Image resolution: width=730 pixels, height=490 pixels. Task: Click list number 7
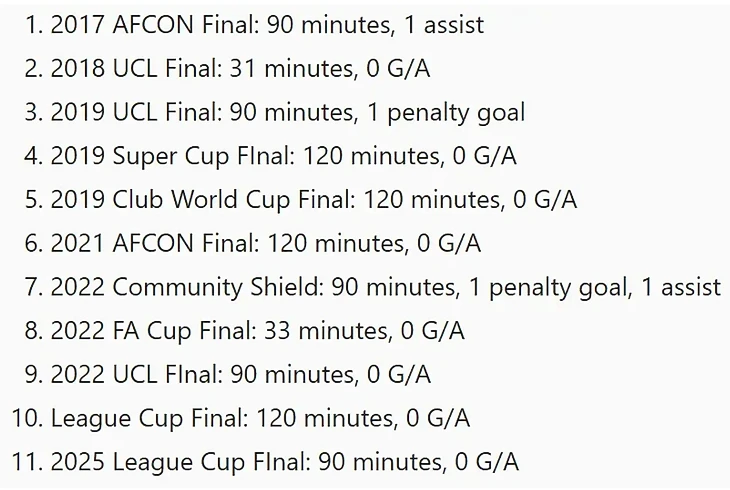pos(34,287)
